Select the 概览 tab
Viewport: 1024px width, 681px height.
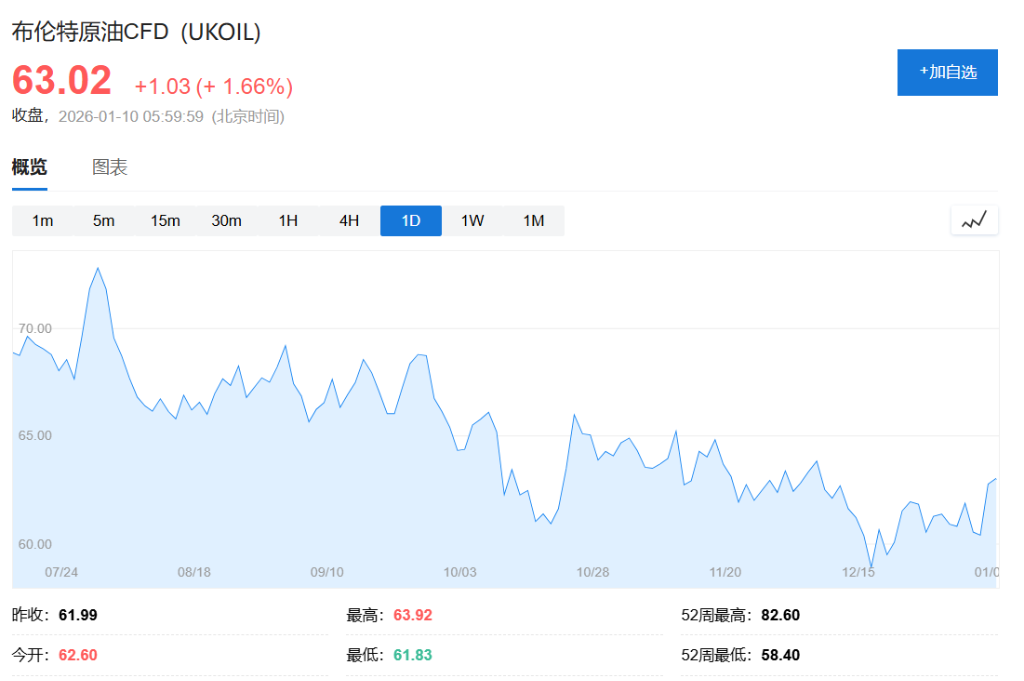click(x=29, y=166)
